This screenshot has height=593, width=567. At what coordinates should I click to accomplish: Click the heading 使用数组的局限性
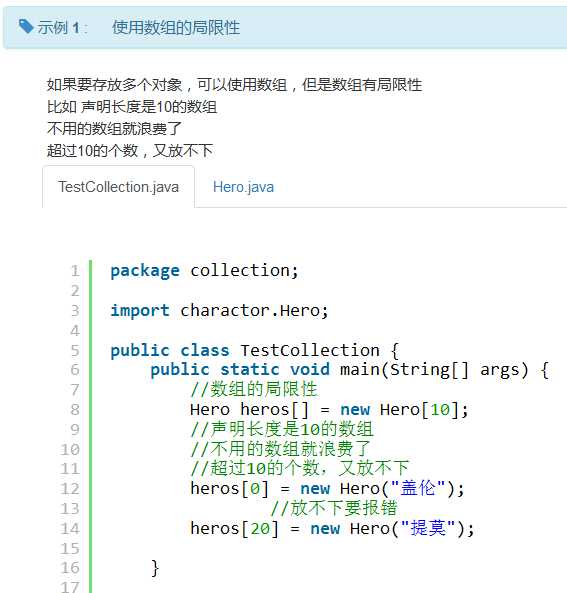[176, 28]
